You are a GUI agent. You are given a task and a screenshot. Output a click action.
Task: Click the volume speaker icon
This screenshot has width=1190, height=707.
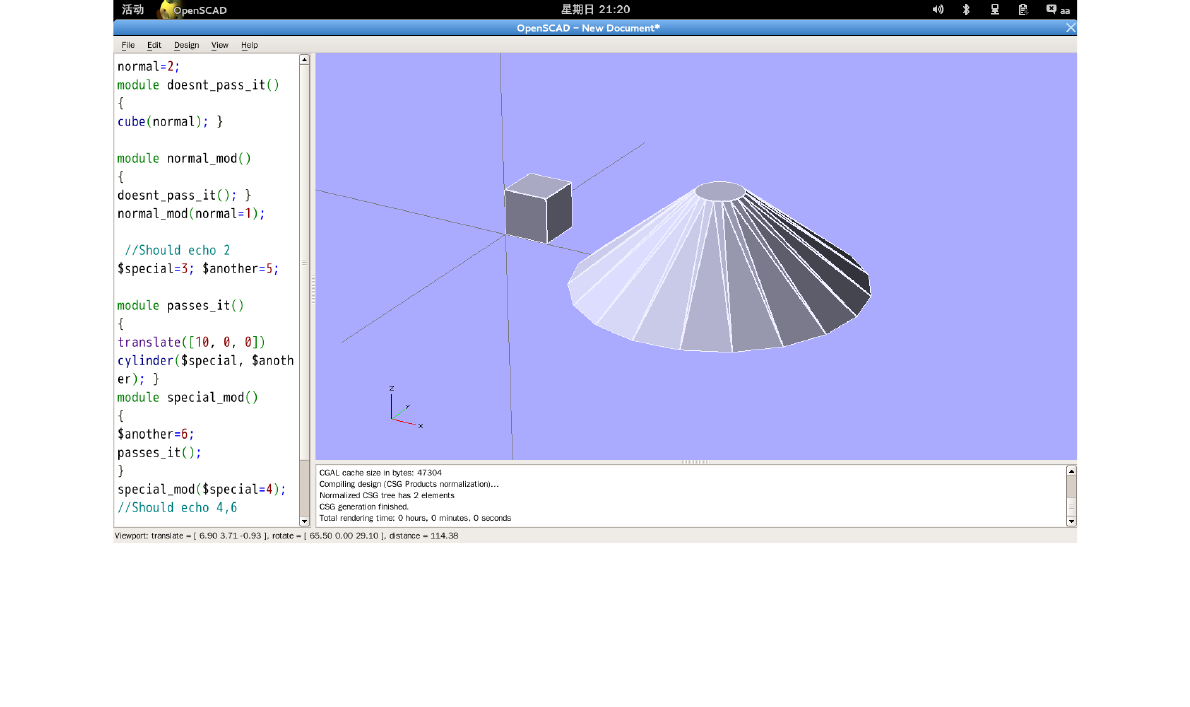tap(938, 9)
